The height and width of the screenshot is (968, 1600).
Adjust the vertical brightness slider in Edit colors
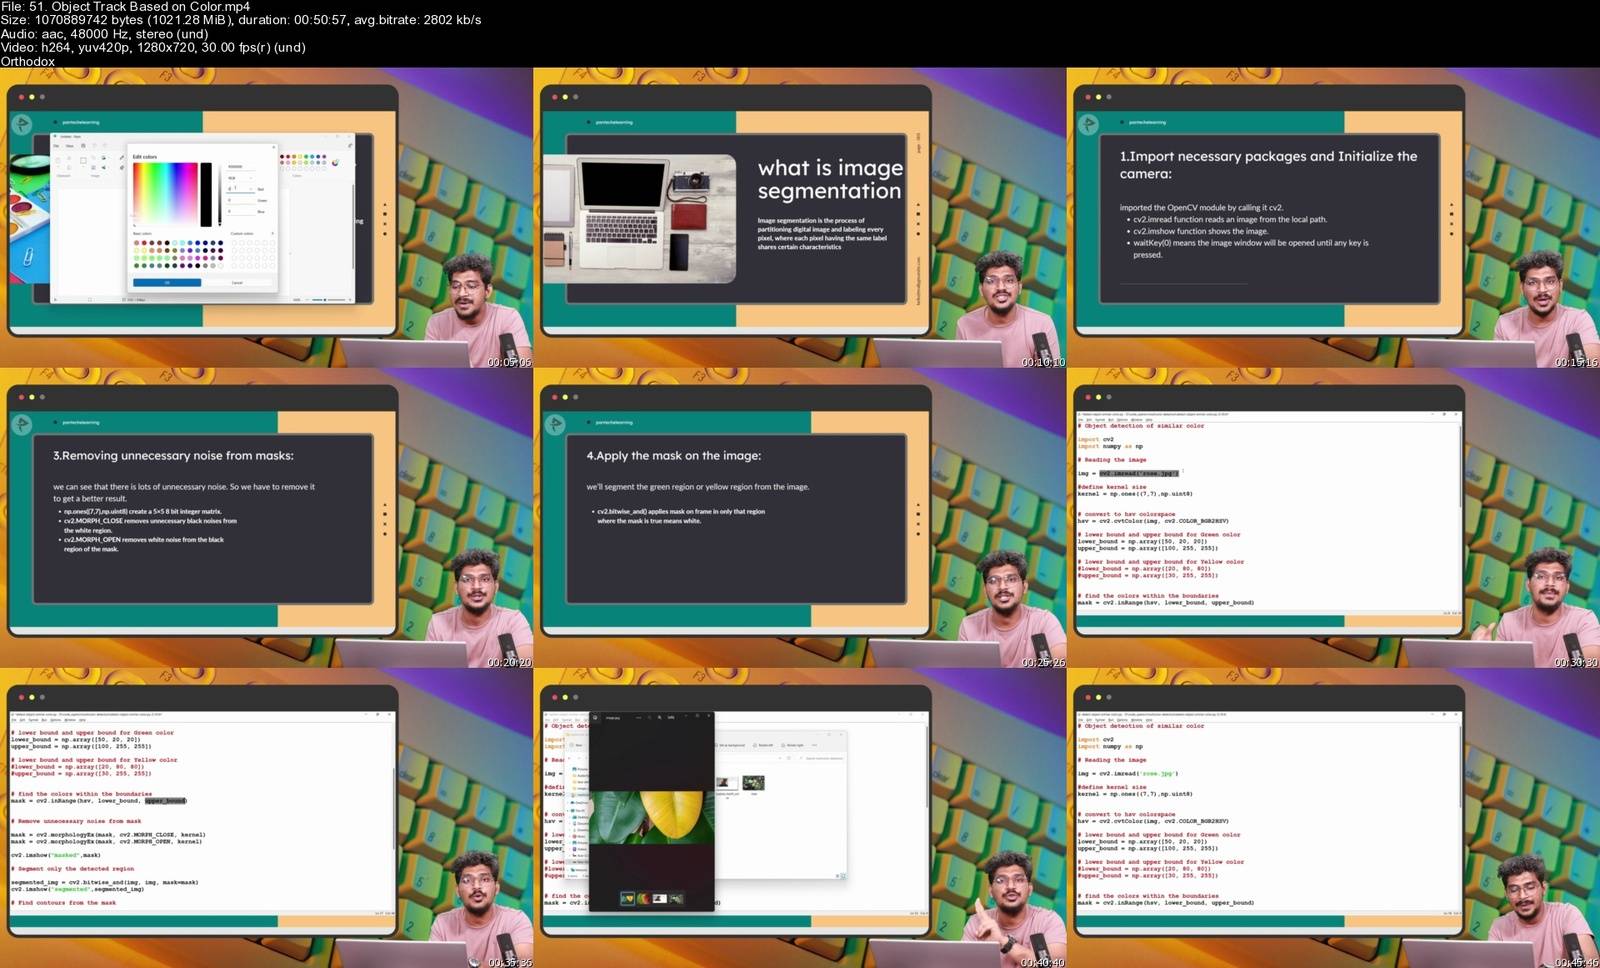219,194
